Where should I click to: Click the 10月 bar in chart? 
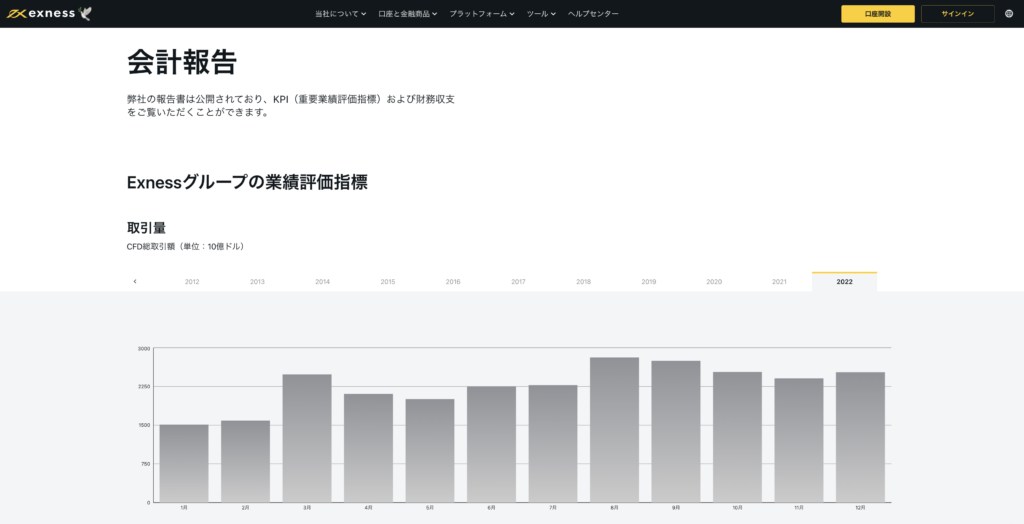[x=737, y=437]
